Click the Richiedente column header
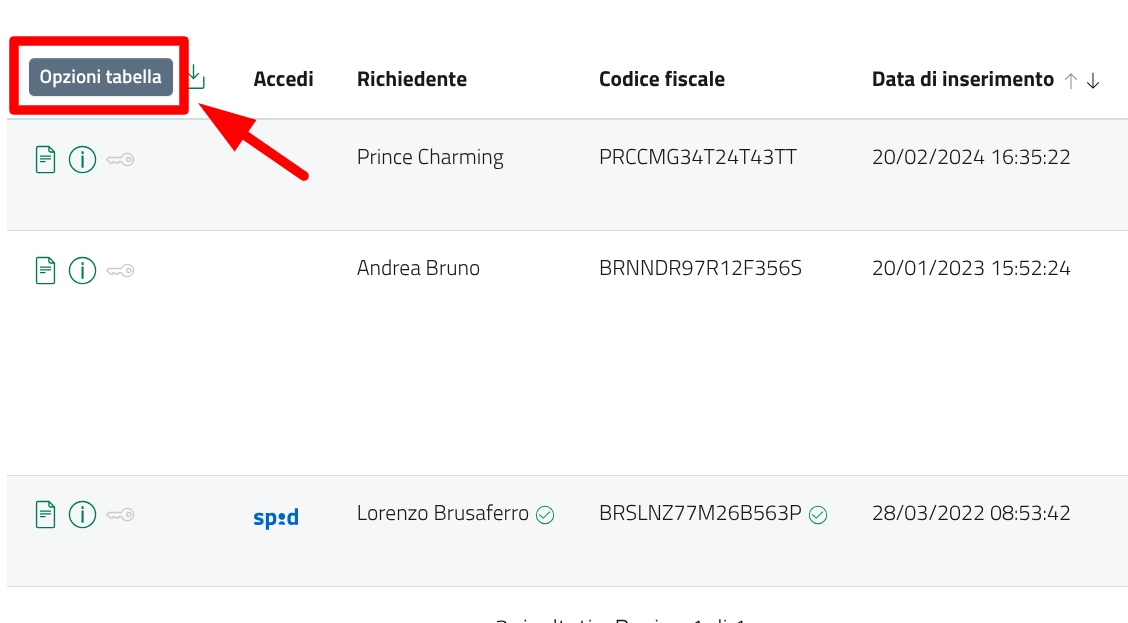 pyautogui.click(x=411, y=79)
